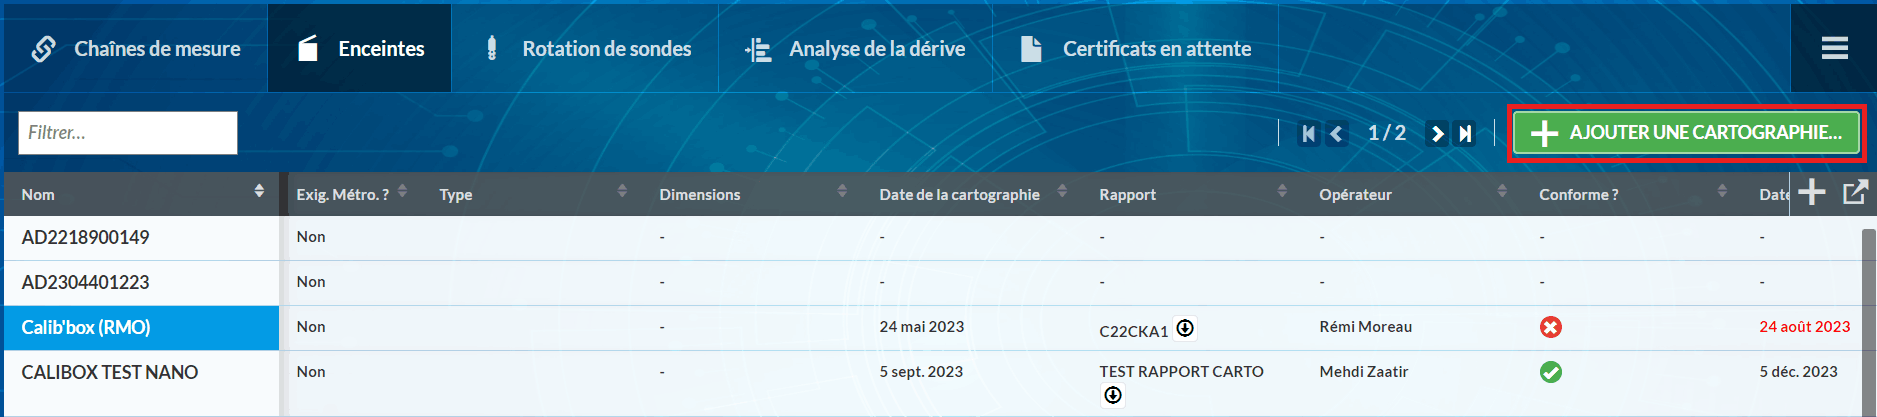Go to Analyse de la dérive tab
Screen dimensions: 1877x417
(856, 48)
